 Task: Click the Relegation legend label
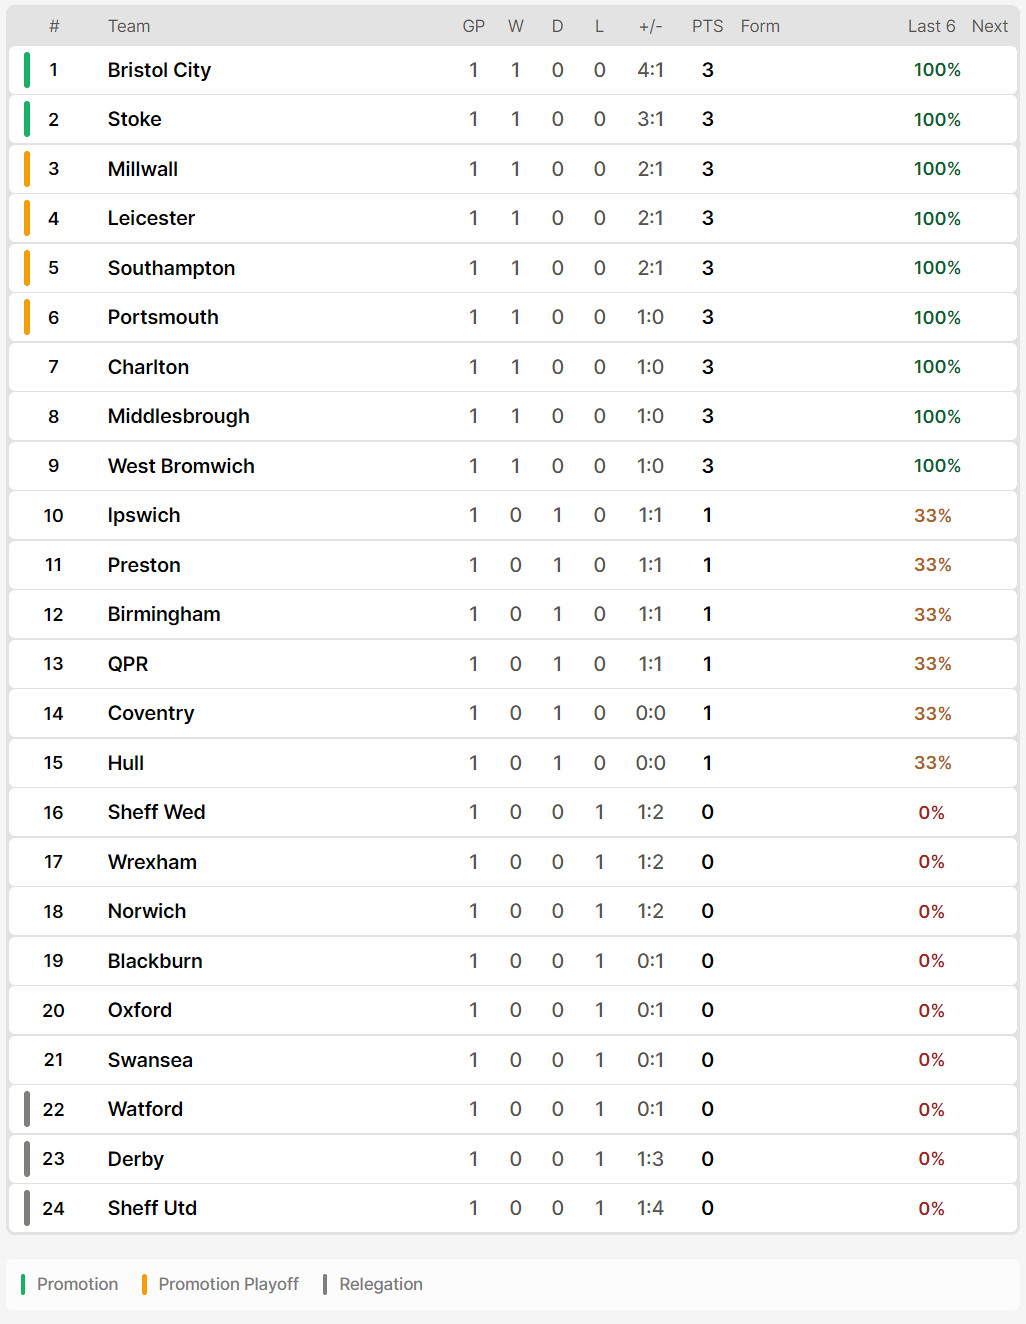tap(380, 1284)
